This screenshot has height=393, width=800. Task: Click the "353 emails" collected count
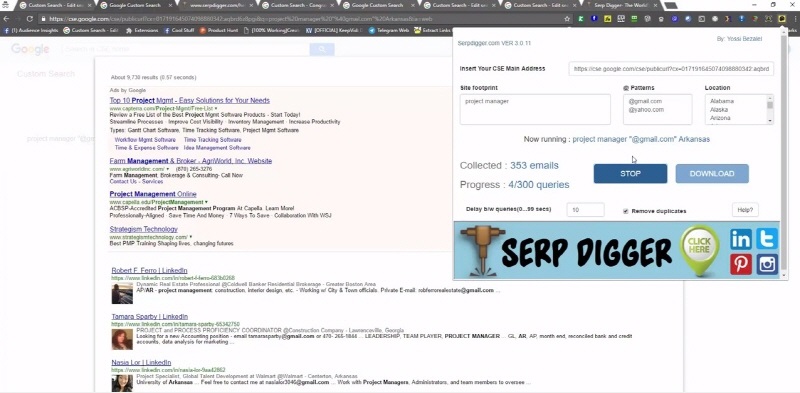pyautogui.click(x=534, y=165)
